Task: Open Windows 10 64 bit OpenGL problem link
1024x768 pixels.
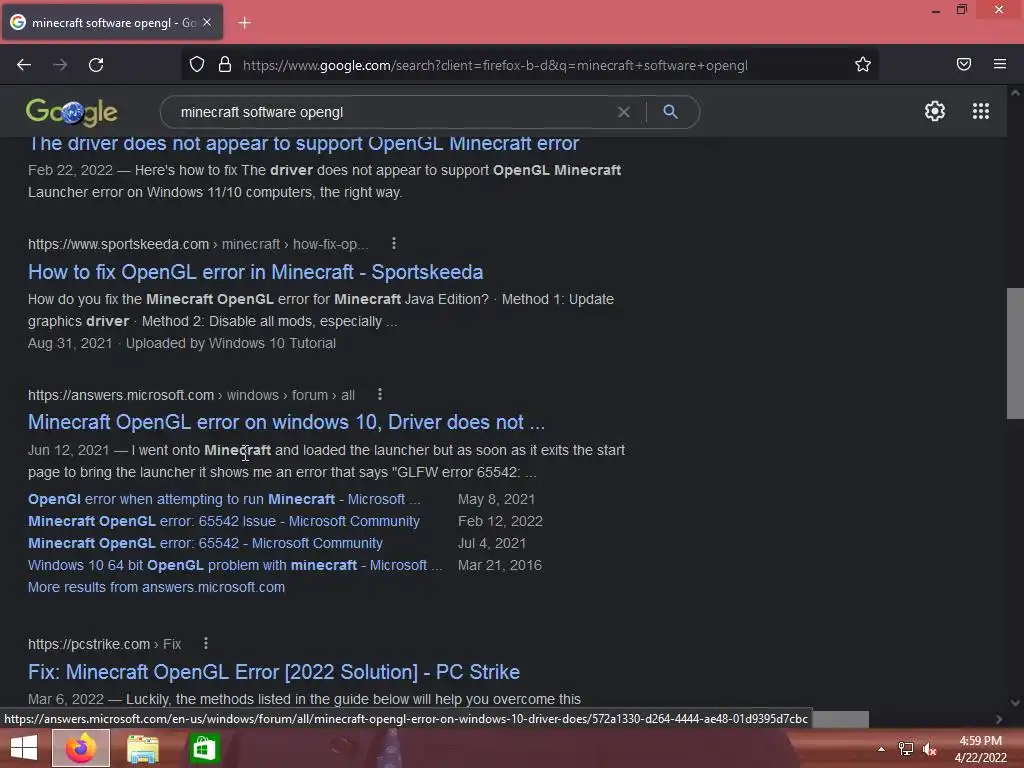Action: tap(235, 566)
